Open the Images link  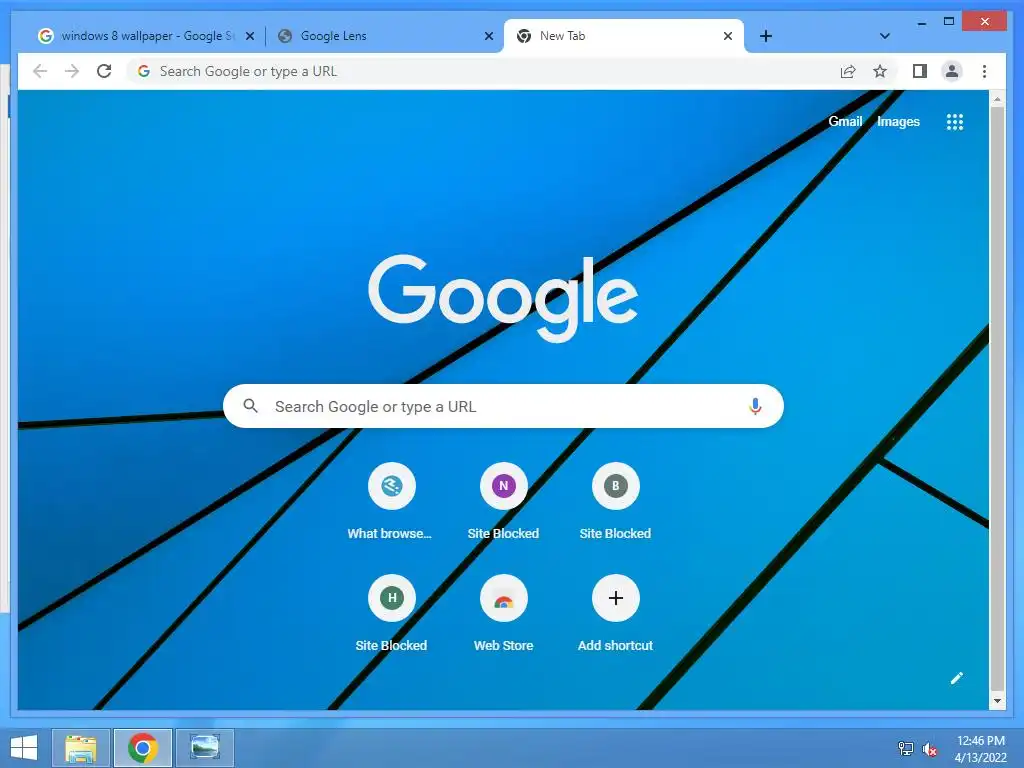pos(898,121)
